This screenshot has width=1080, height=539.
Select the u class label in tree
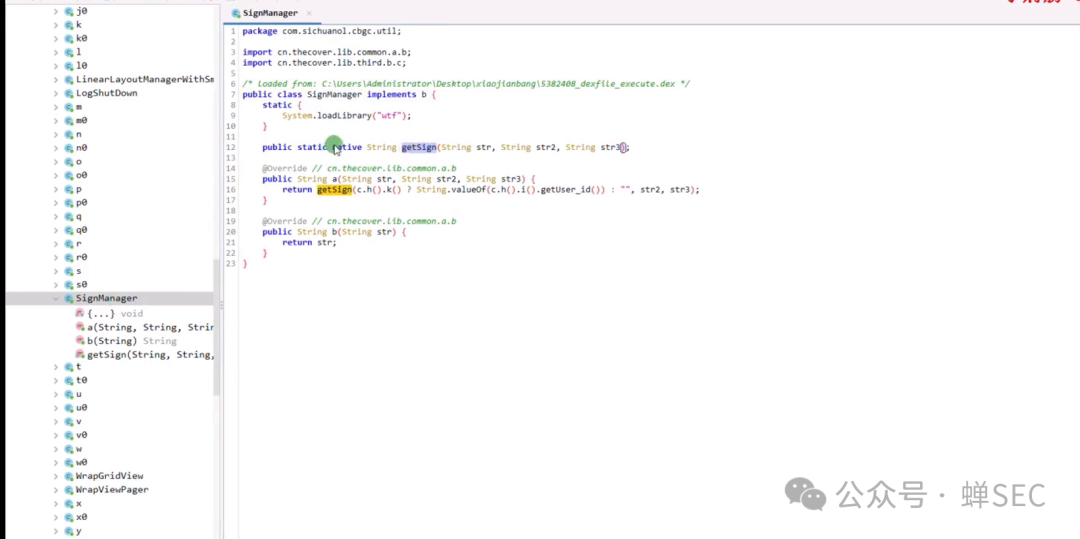[79, 394]
